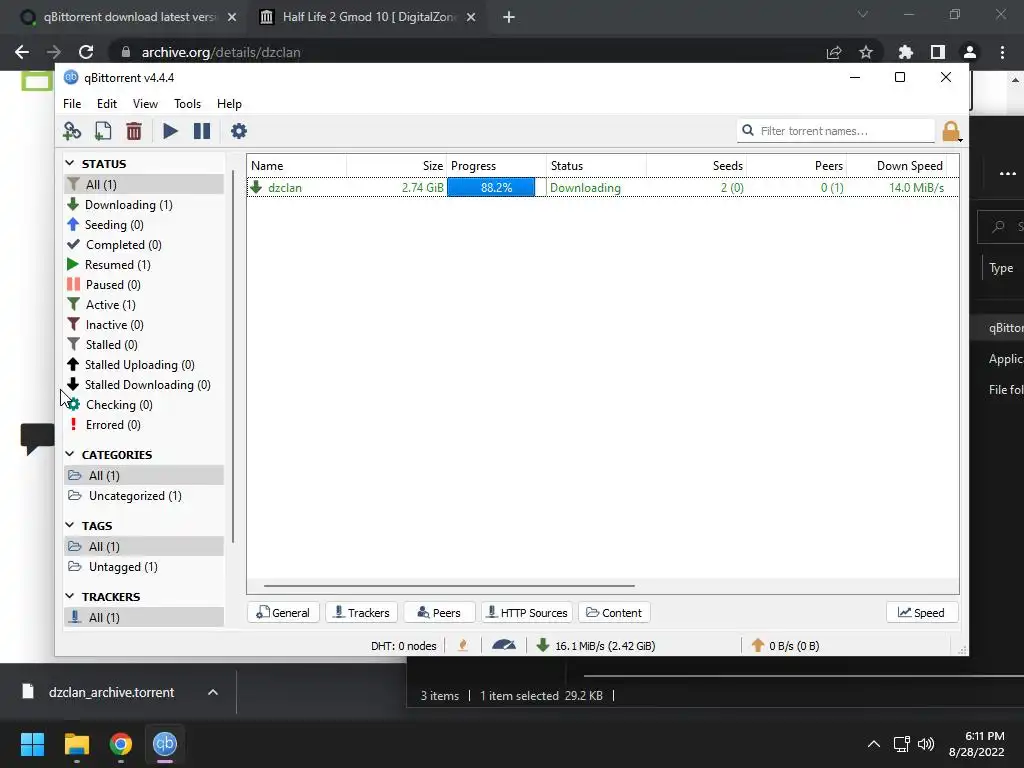This screenshot has width=1024, height=768.
Task: Bookmark page with the star icon
Action: [866, 52]
